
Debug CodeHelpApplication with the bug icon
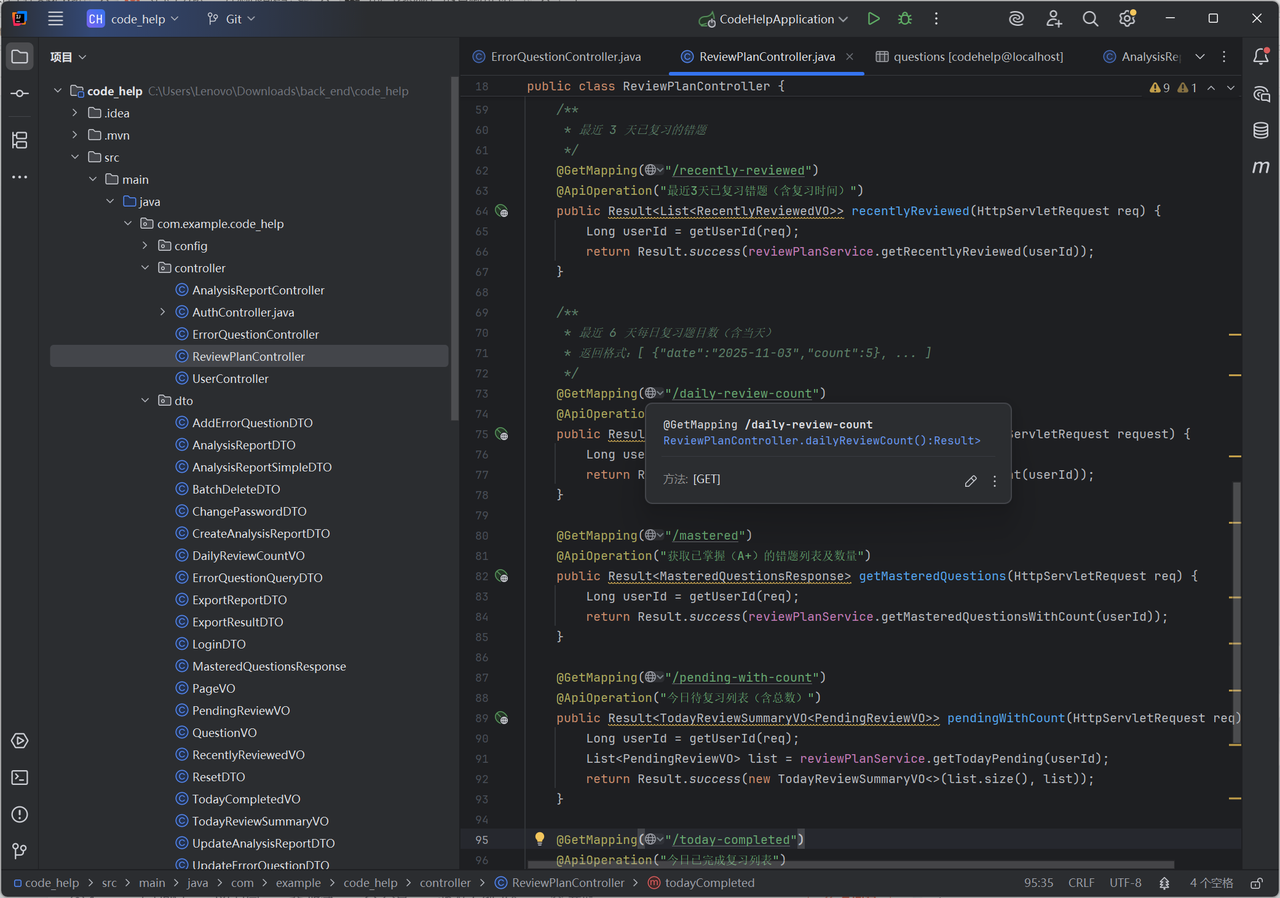pos(905,19)
